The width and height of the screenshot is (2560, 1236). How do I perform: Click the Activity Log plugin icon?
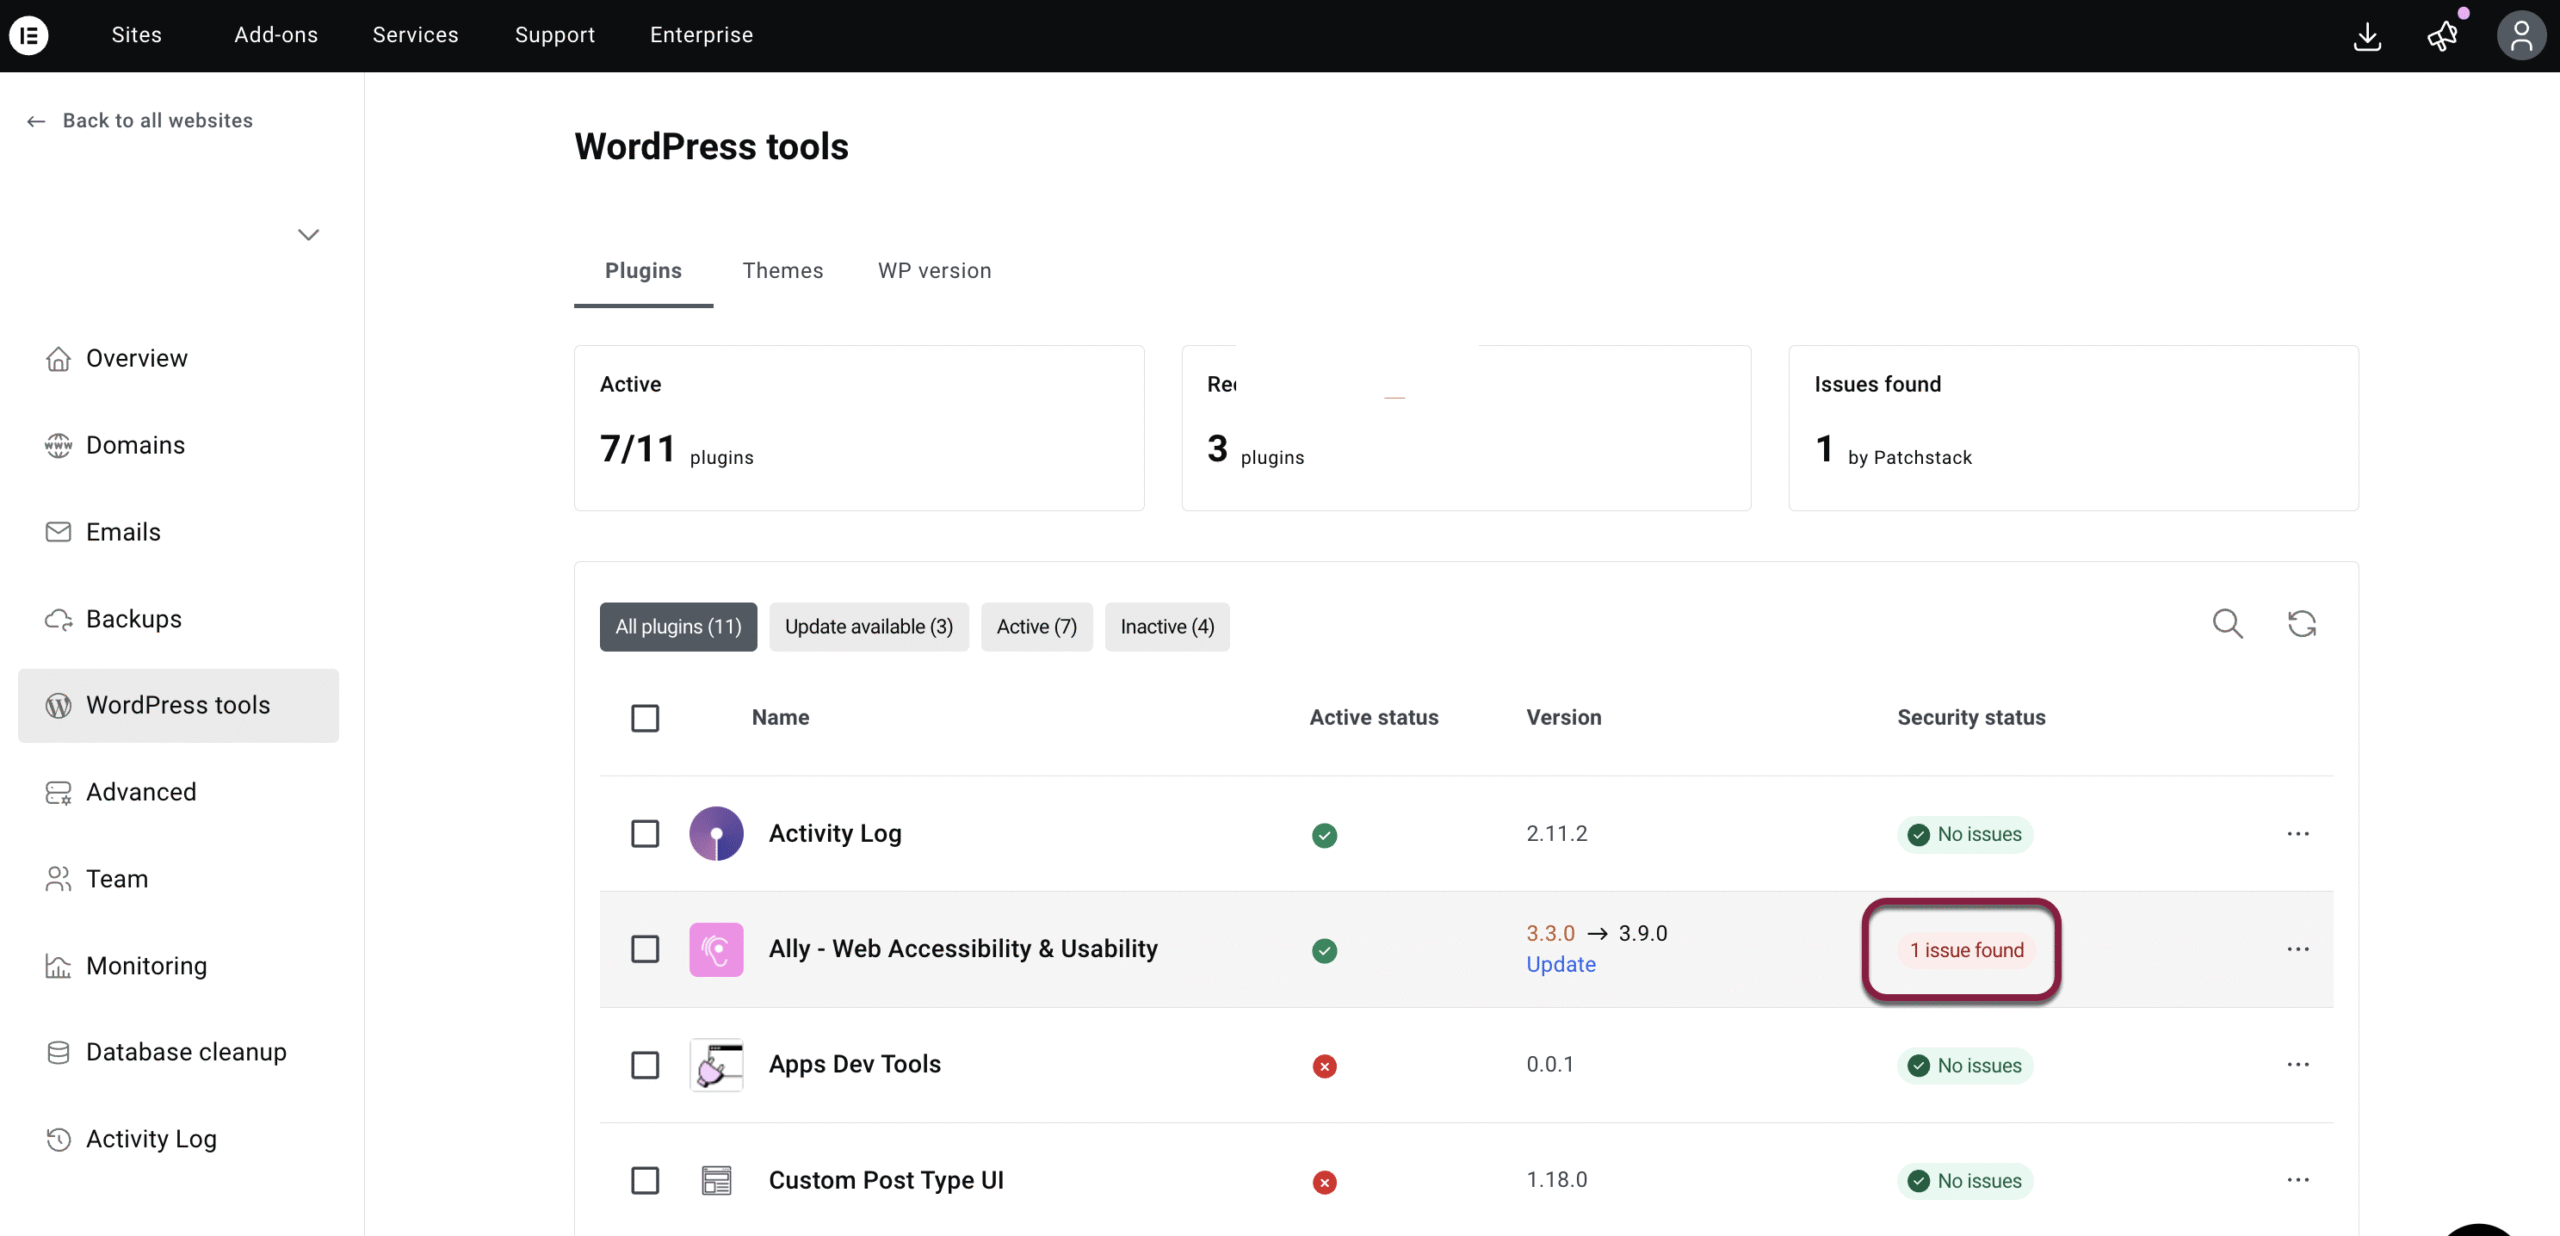pos(716,834)
